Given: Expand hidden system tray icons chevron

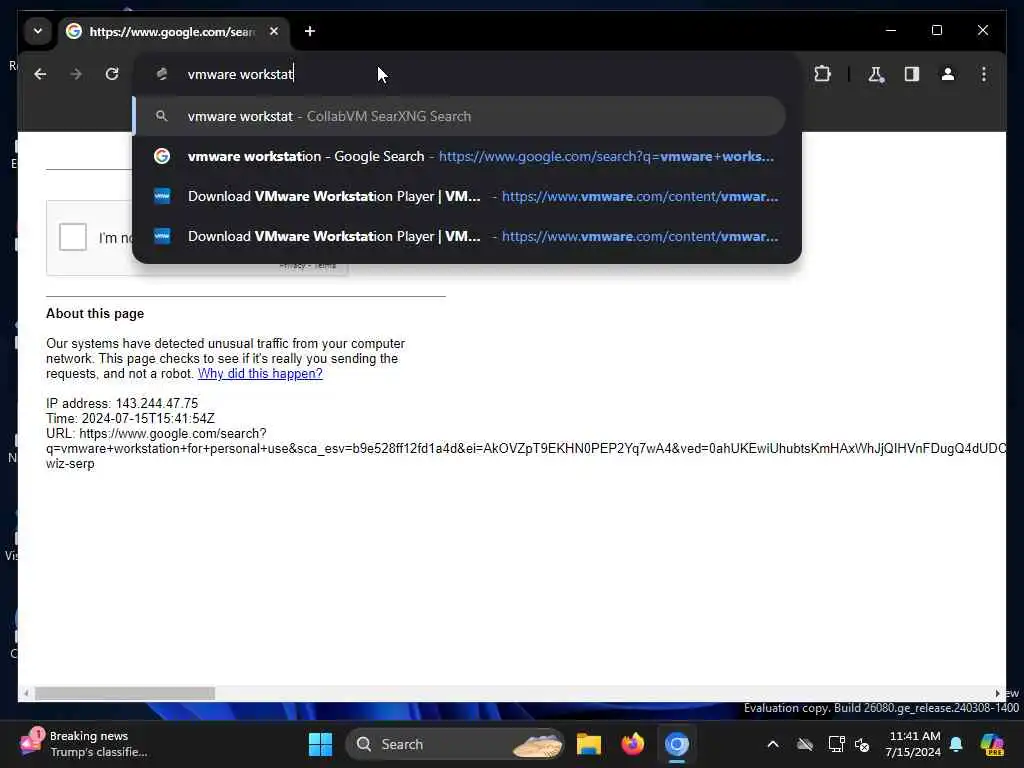Looking at the screenshot, I should tap(773, 744).
